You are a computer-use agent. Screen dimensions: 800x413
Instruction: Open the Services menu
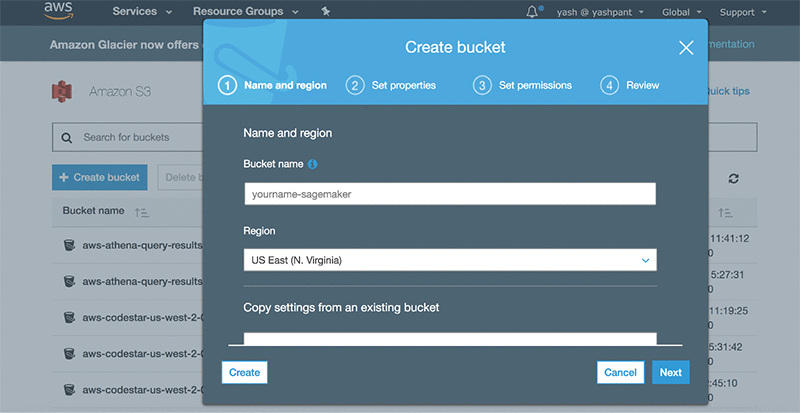(x=142, y=11)
